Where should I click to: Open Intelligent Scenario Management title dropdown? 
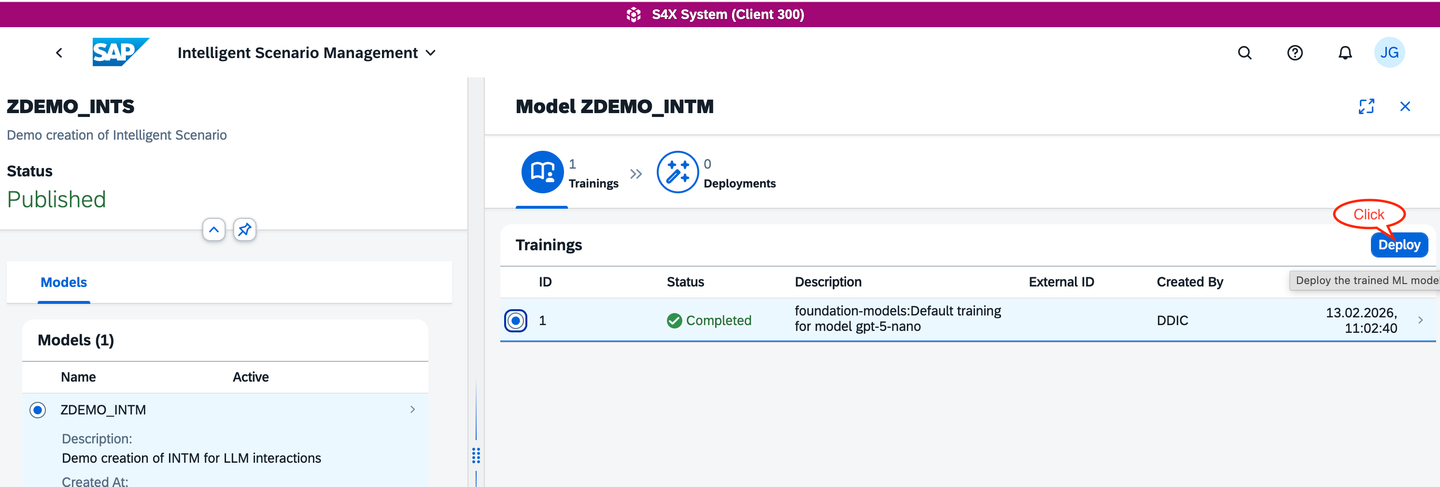307,53
